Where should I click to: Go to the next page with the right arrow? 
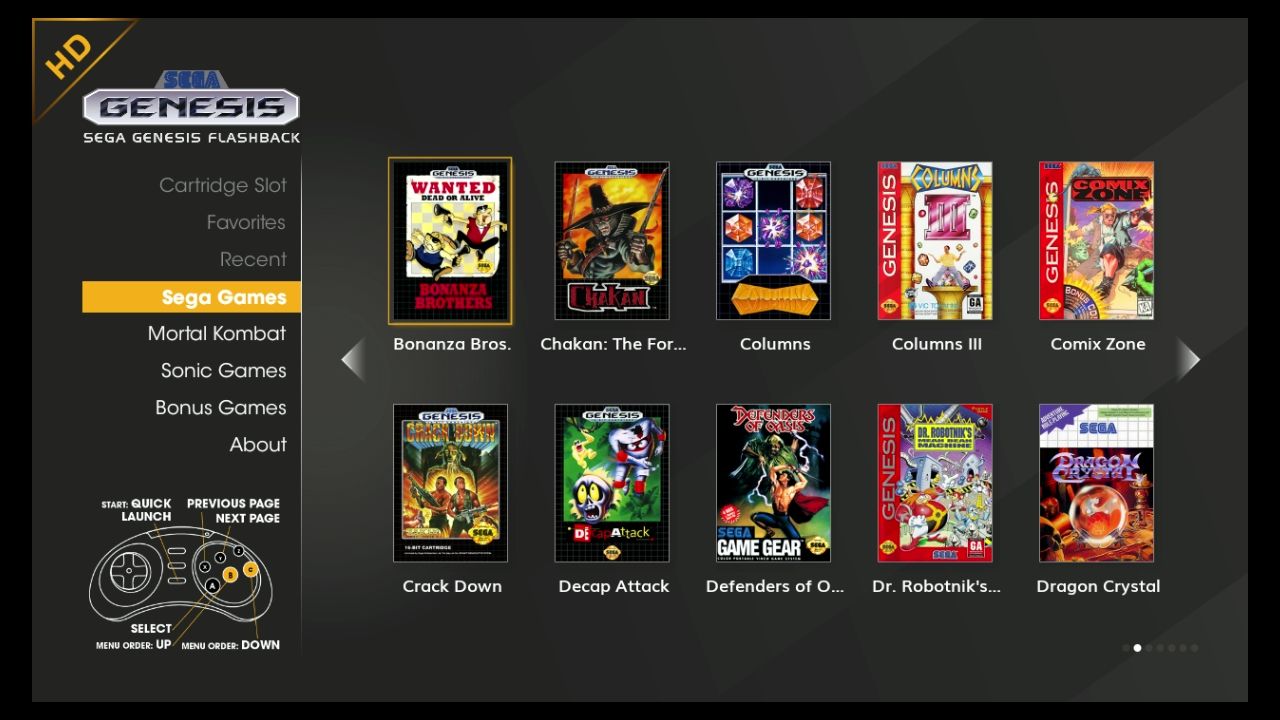pyautogui.click(x=1188, y=360)
